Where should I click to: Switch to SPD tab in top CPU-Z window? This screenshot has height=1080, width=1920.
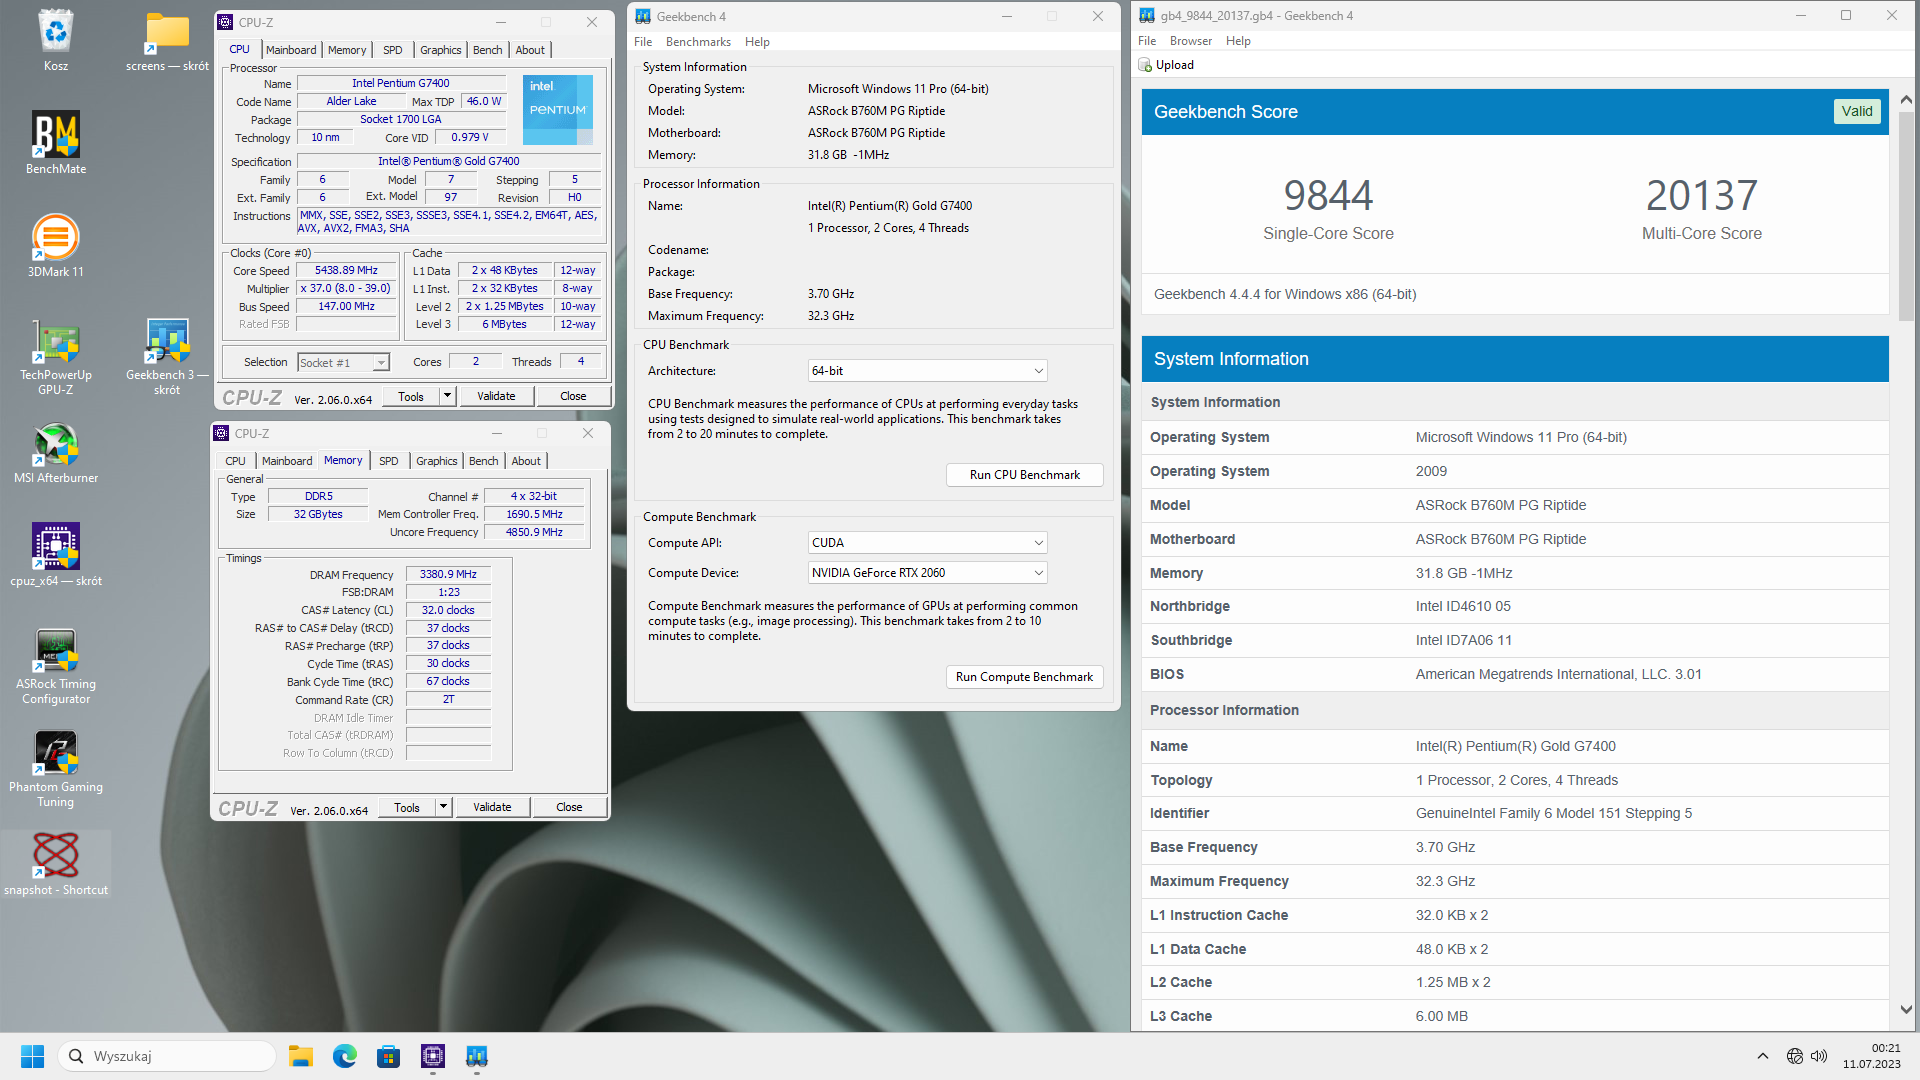[393, 50]
